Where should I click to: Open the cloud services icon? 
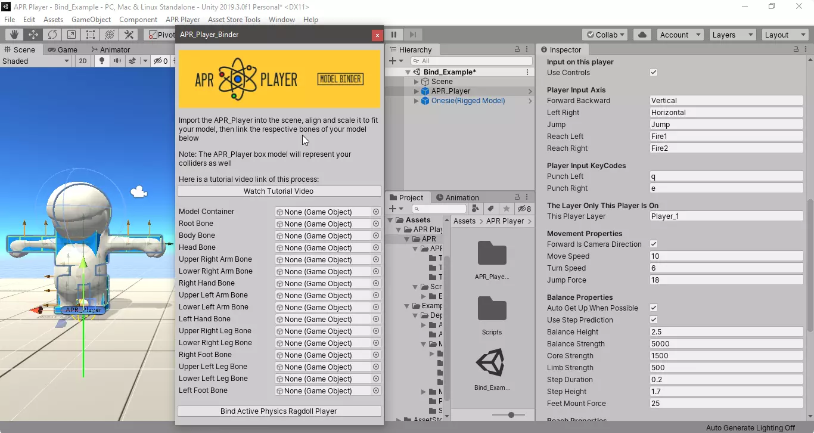coord(642,35)
